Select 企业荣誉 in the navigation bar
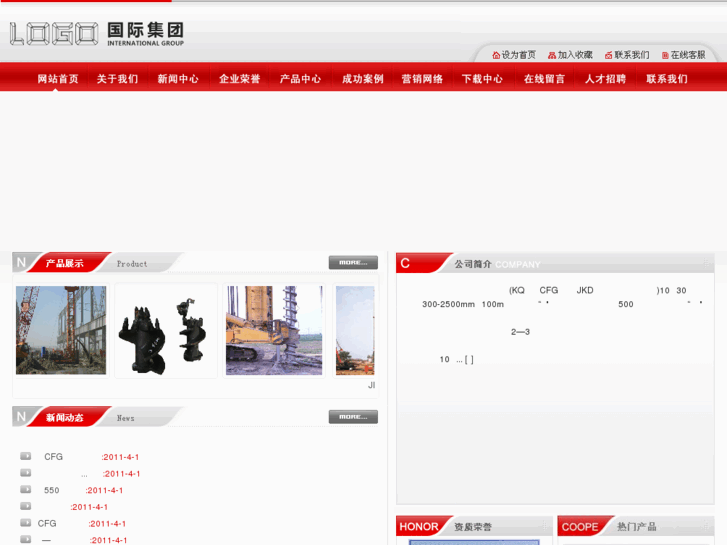Screen dimensions: 727x545 pyautogui.click(x=239, y=79)
